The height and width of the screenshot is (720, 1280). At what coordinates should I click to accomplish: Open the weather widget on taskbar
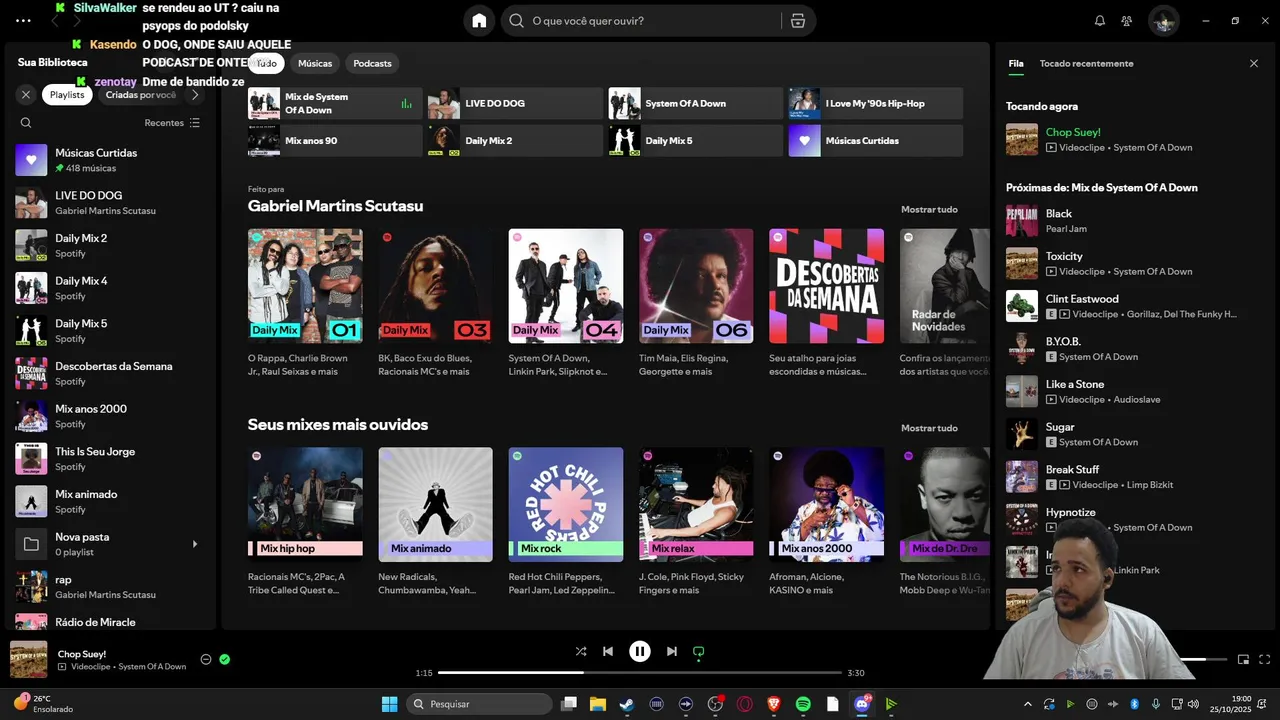[x=43, y=704]
